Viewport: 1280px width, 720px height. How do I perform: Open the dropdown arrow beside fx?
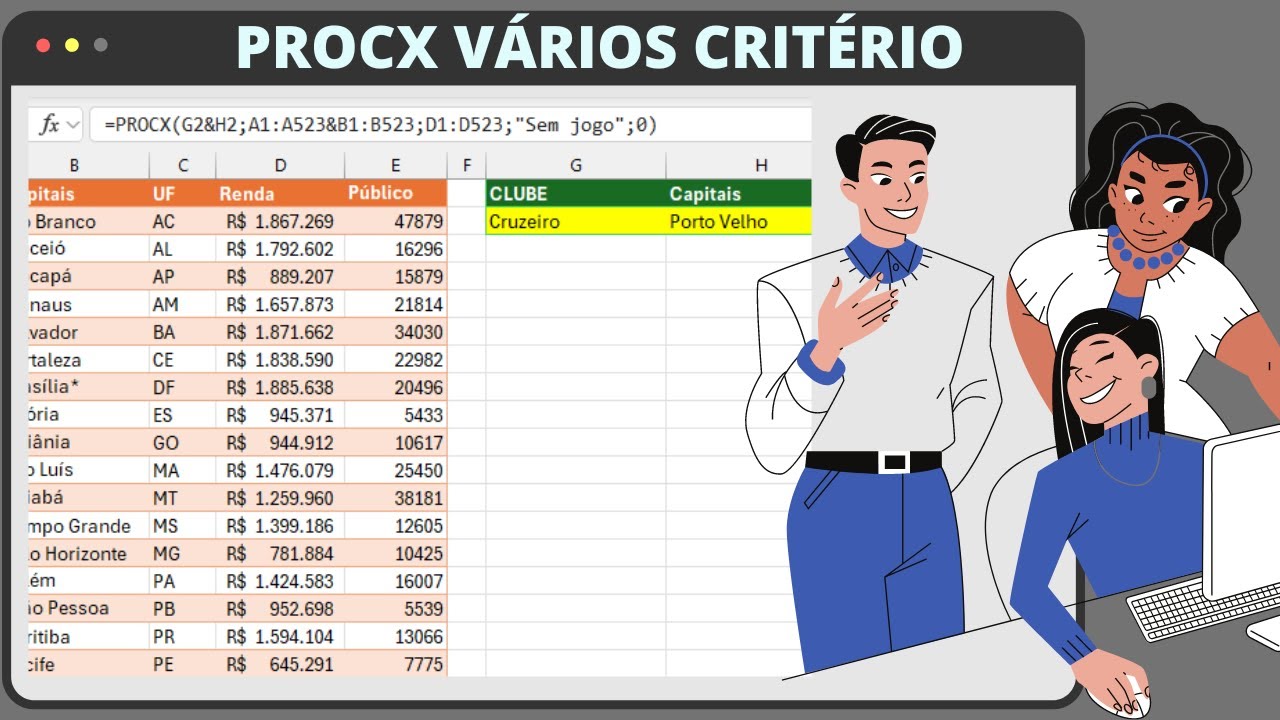coord(72,126)
